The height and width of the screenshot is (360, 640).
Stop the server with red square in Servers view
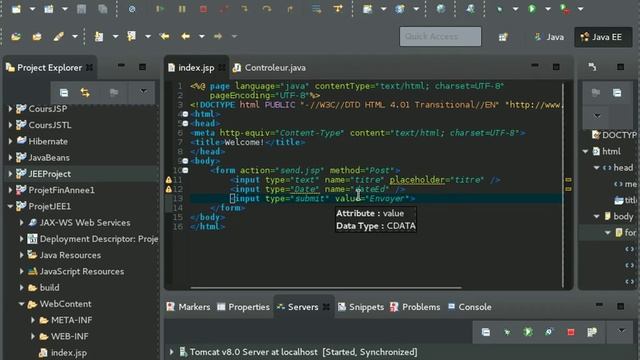[571, 332]
